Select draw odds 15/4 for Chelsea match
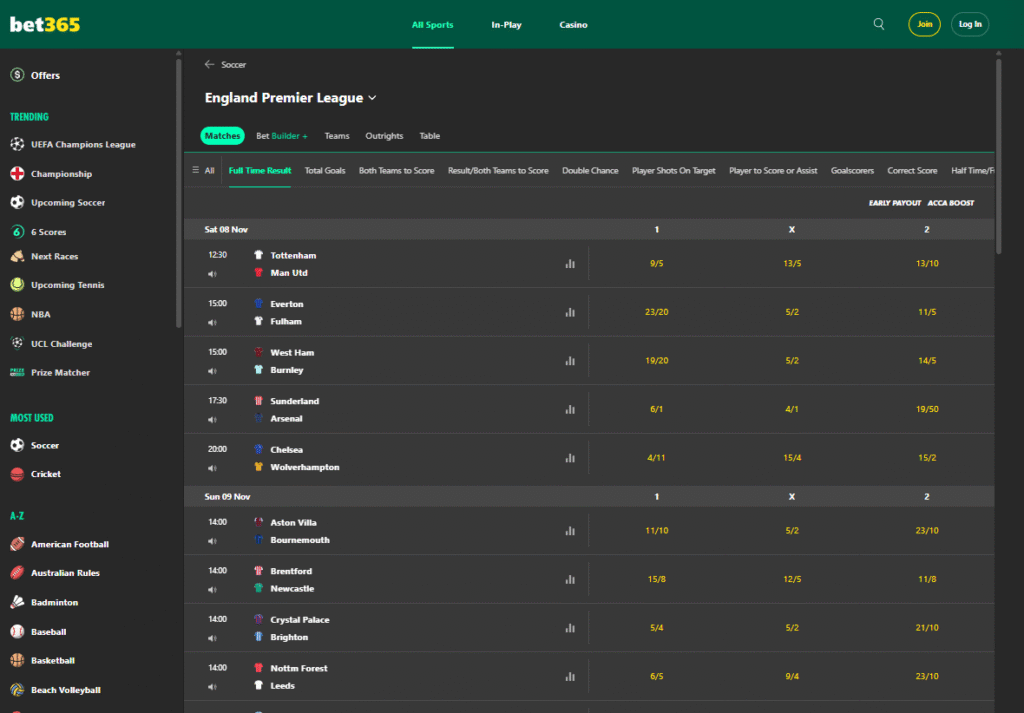This screenshot has height=713, width=1024. [791, 458]
